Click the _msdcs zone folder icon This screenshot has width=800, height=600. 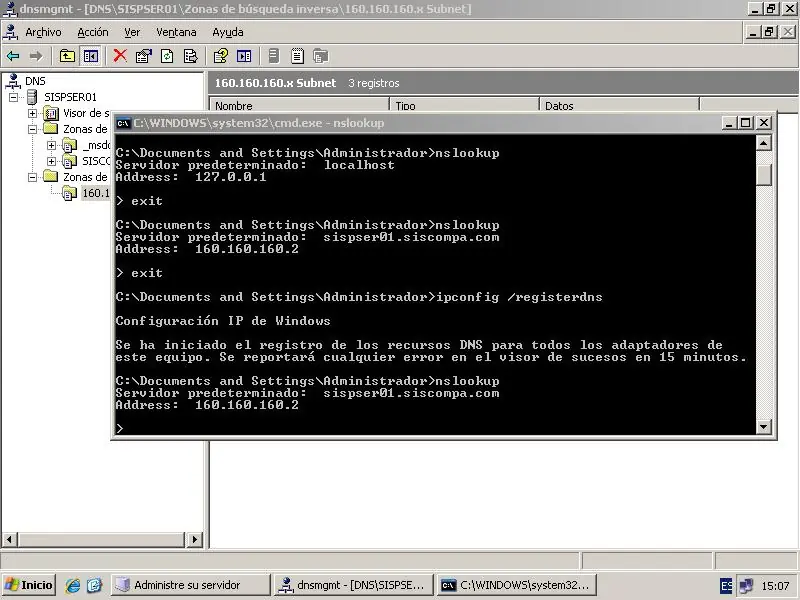click(x=70, y=145)
